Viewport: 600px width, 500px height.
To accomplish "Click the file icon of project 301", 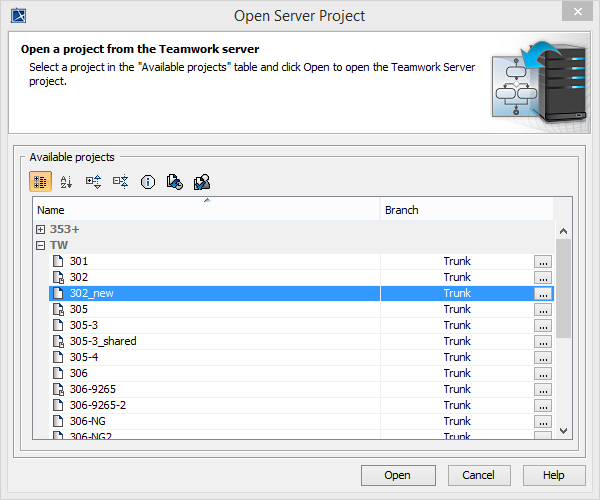I will (58, 261).
